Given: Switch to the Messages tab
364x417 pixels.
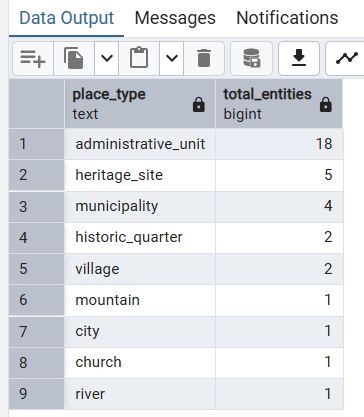Looking at the screenshot, I should [x=175, y=18].
